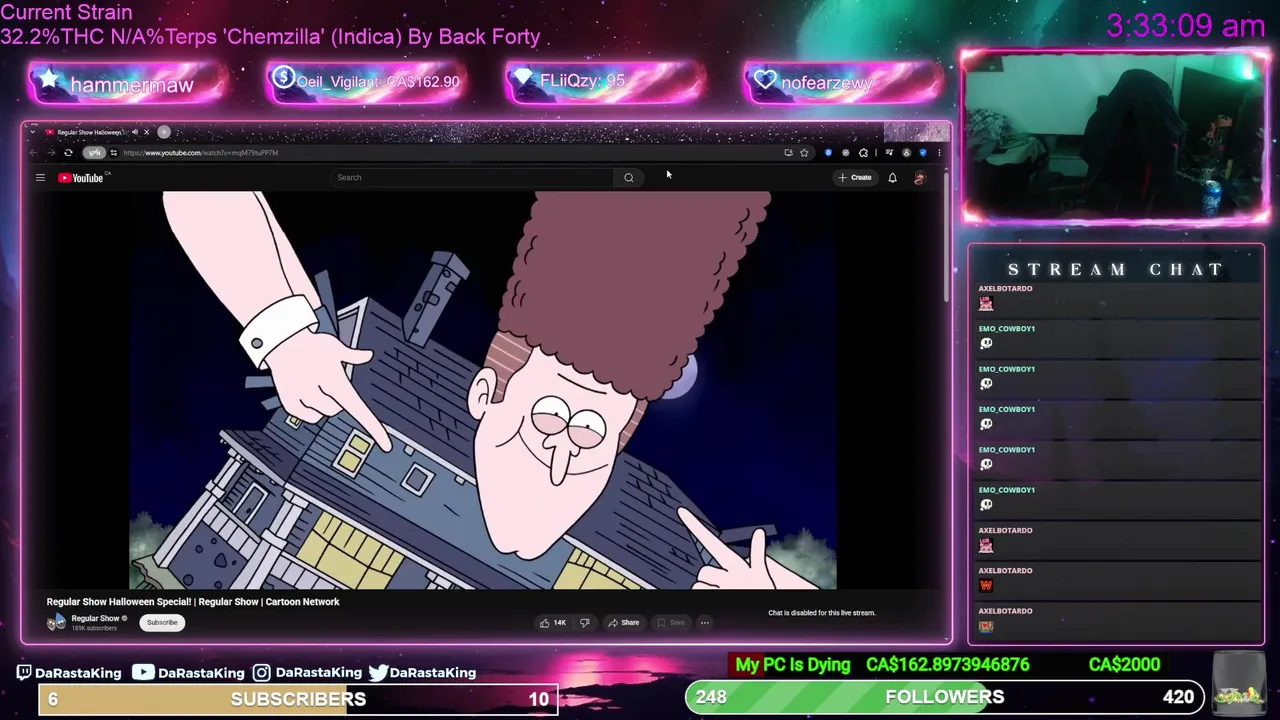The image size is (1280, 720).
Task: Subscribe to the Regular Show channel
Action: (x=162, y=623)
